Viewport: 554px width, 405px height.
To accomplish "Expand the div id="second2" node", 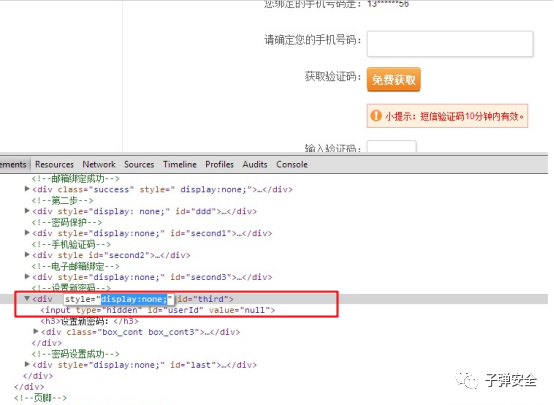I will (x=27, y=255).
